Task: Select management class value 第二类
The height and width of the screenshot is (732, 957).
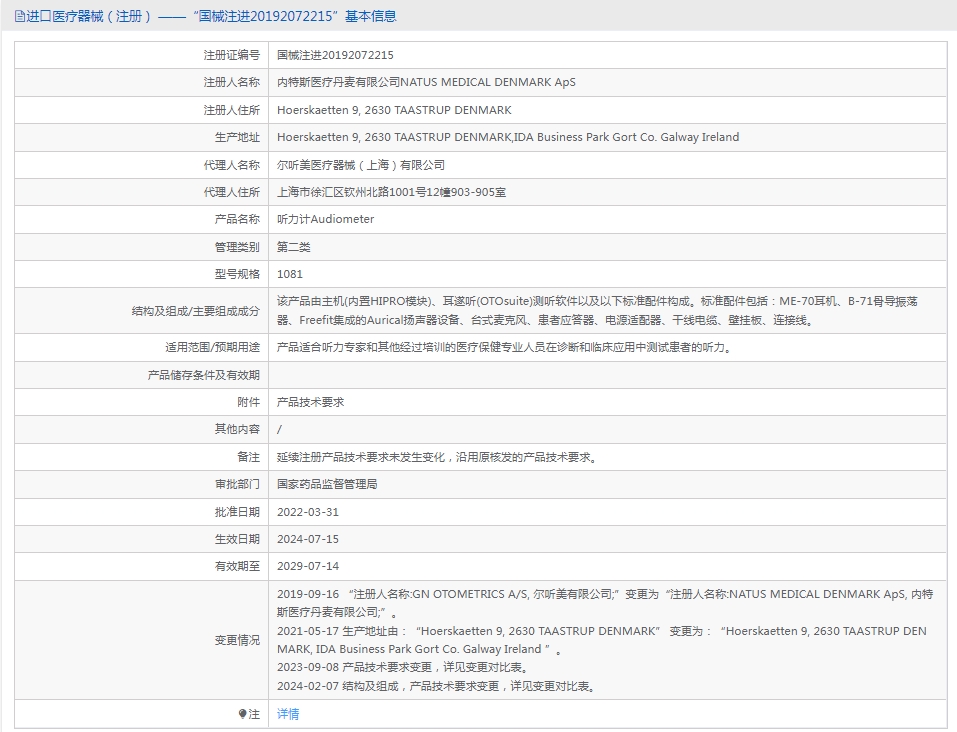Action: 294,247
